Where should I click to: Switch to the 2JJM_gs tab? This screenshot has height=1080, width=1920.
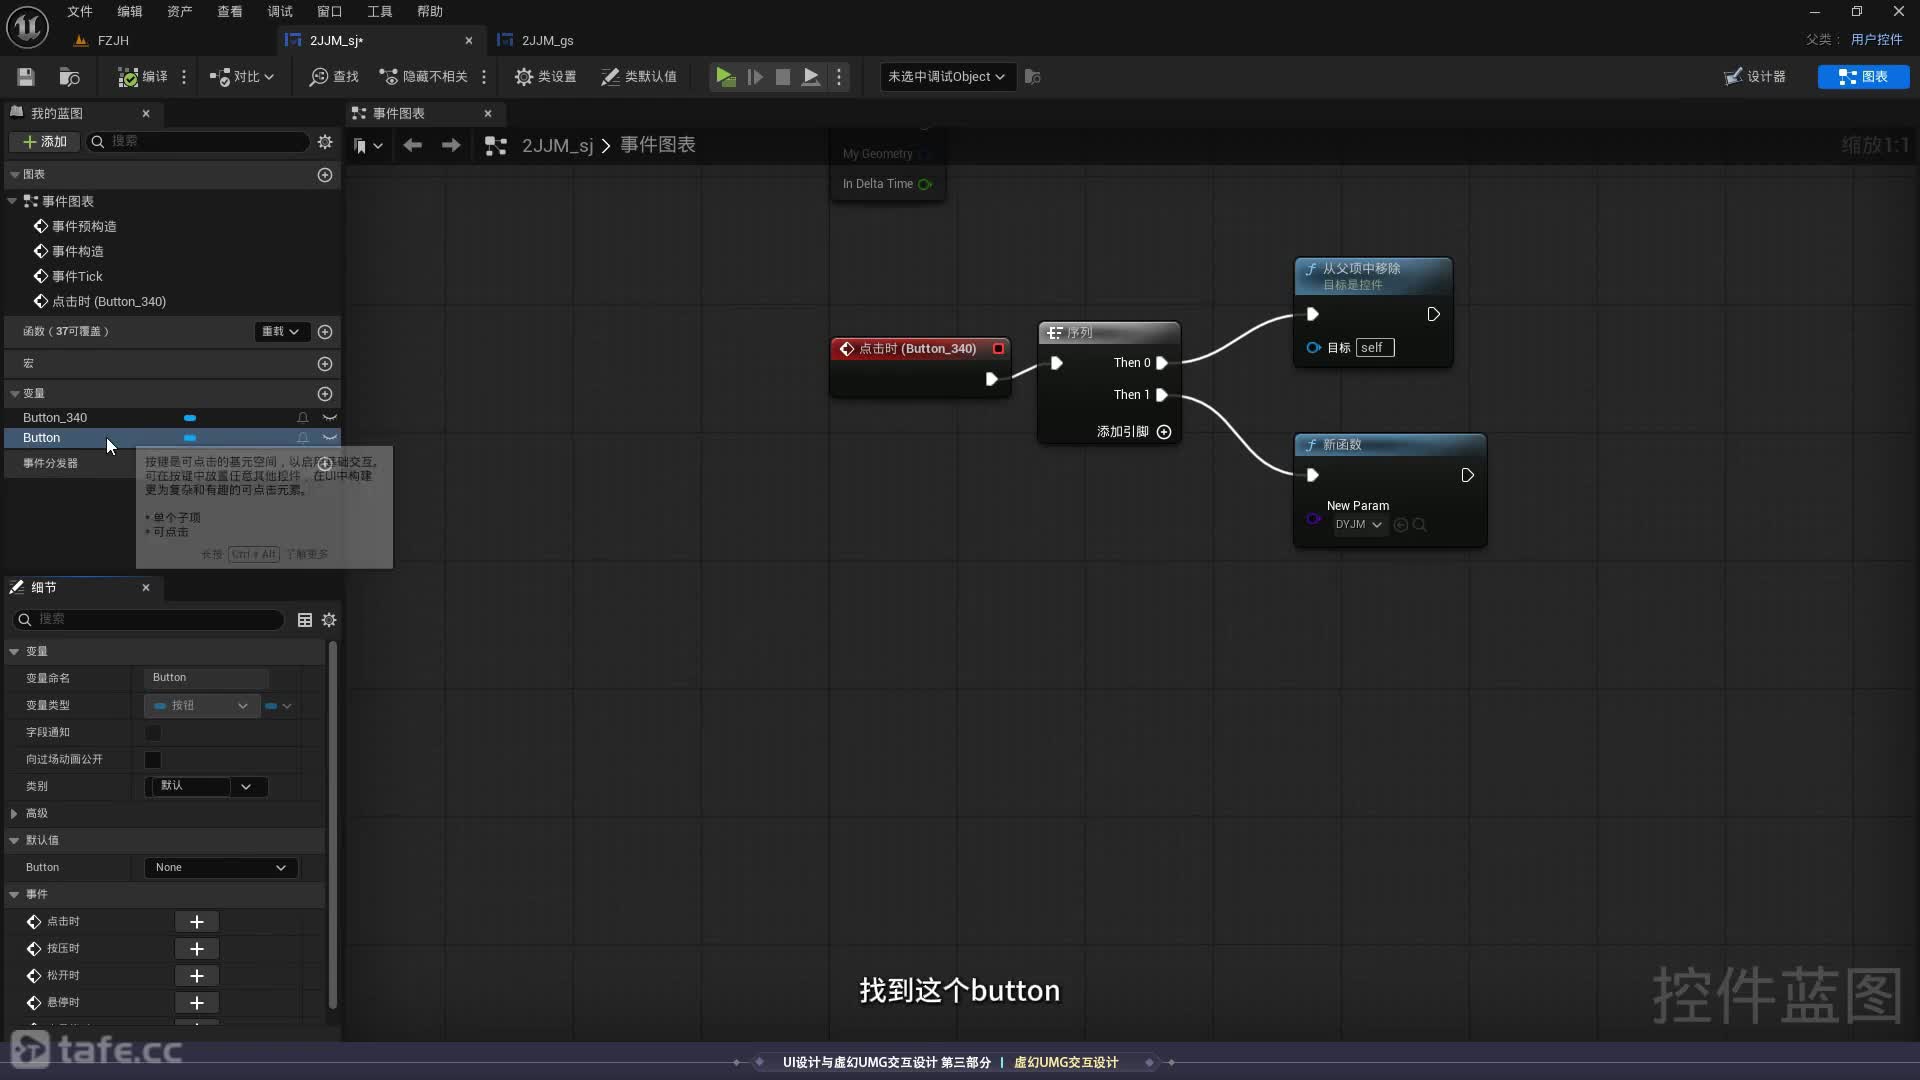[547, 41]
